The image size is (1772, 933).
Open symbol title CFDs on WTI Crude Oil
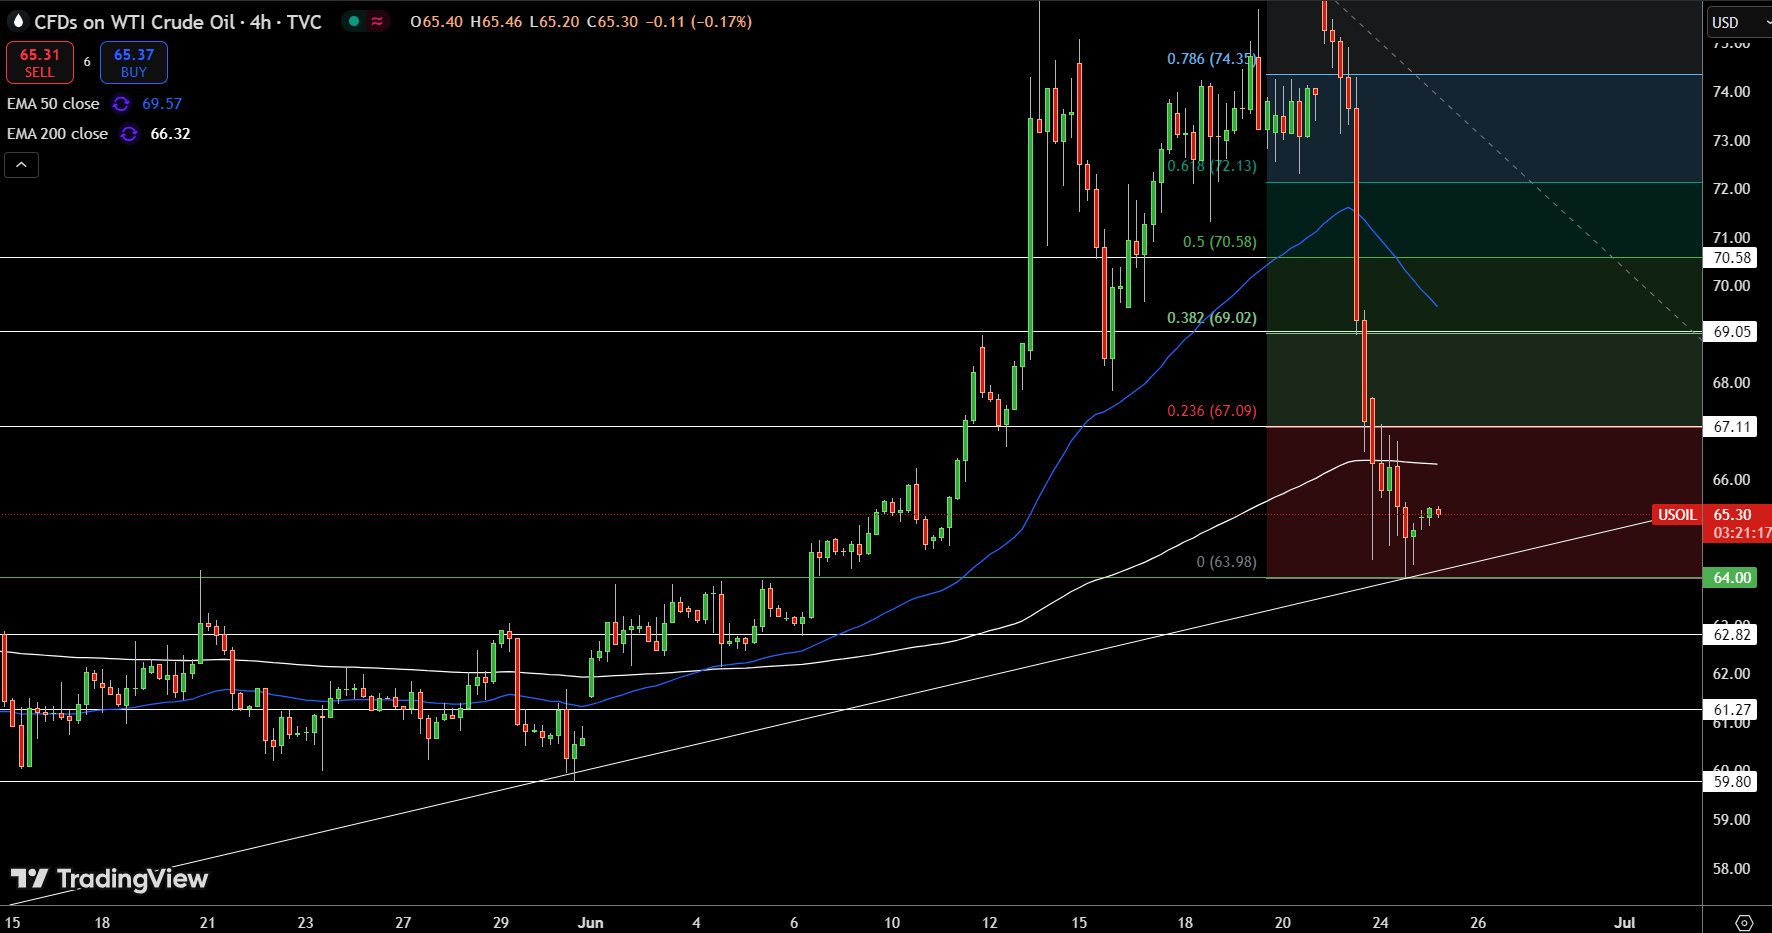[x=178, y=22]
